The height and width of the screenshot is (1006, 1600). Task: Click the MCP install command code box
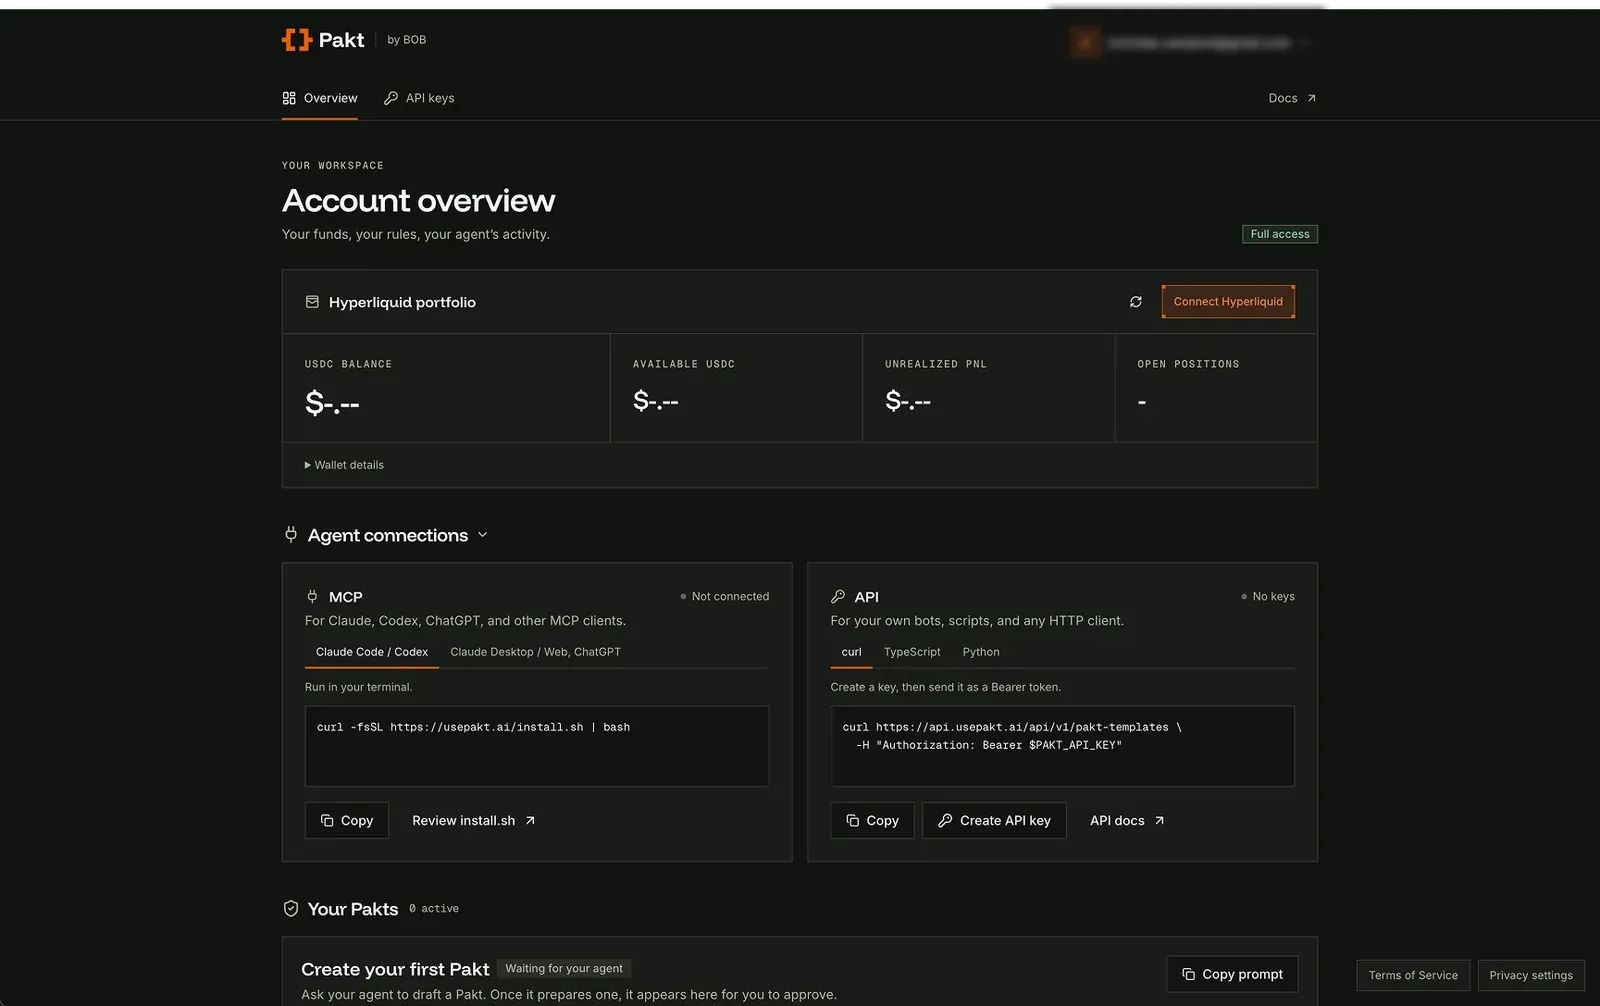537,746
